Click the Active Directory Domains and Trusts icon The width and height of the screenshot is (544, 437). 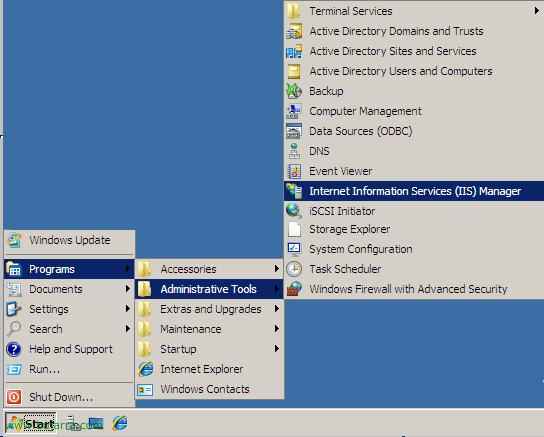pos(294,31)
